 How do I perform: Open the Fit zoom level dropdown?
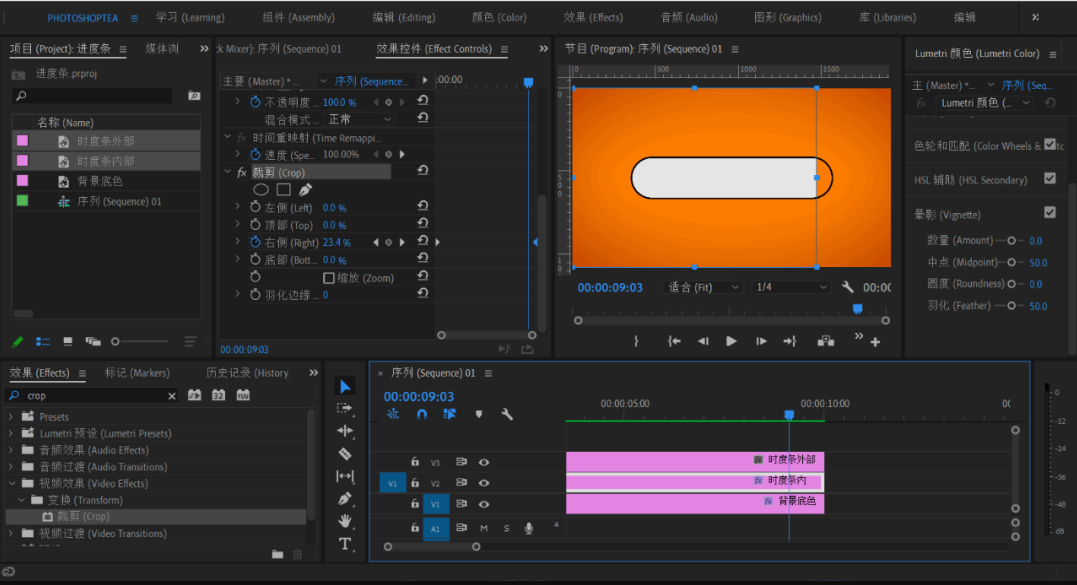(703, 288)
